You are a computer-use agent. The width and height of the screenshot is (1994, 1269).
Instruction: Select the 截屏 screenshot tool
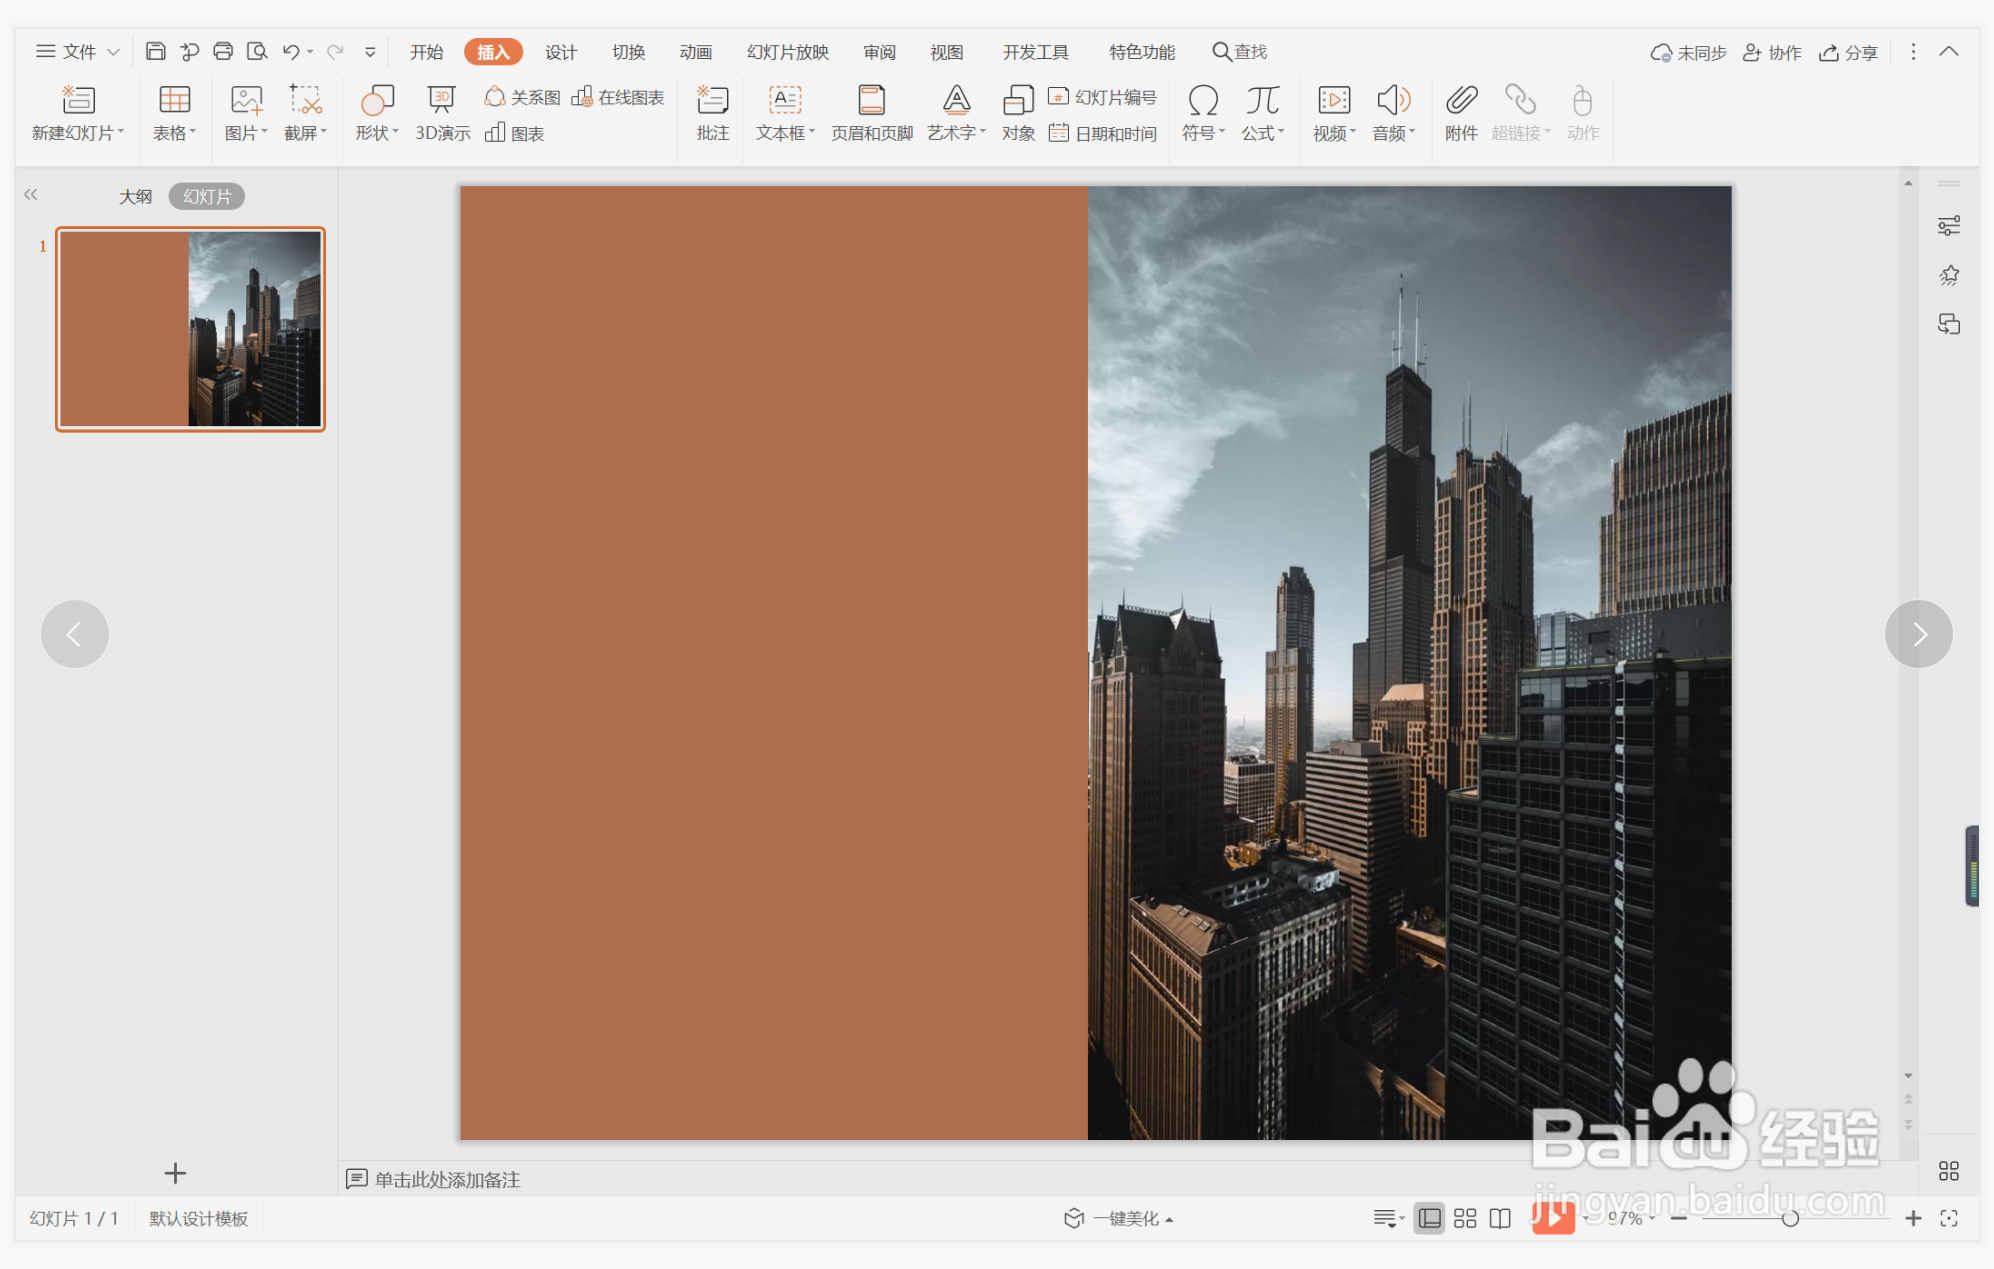tap(305, 113)
